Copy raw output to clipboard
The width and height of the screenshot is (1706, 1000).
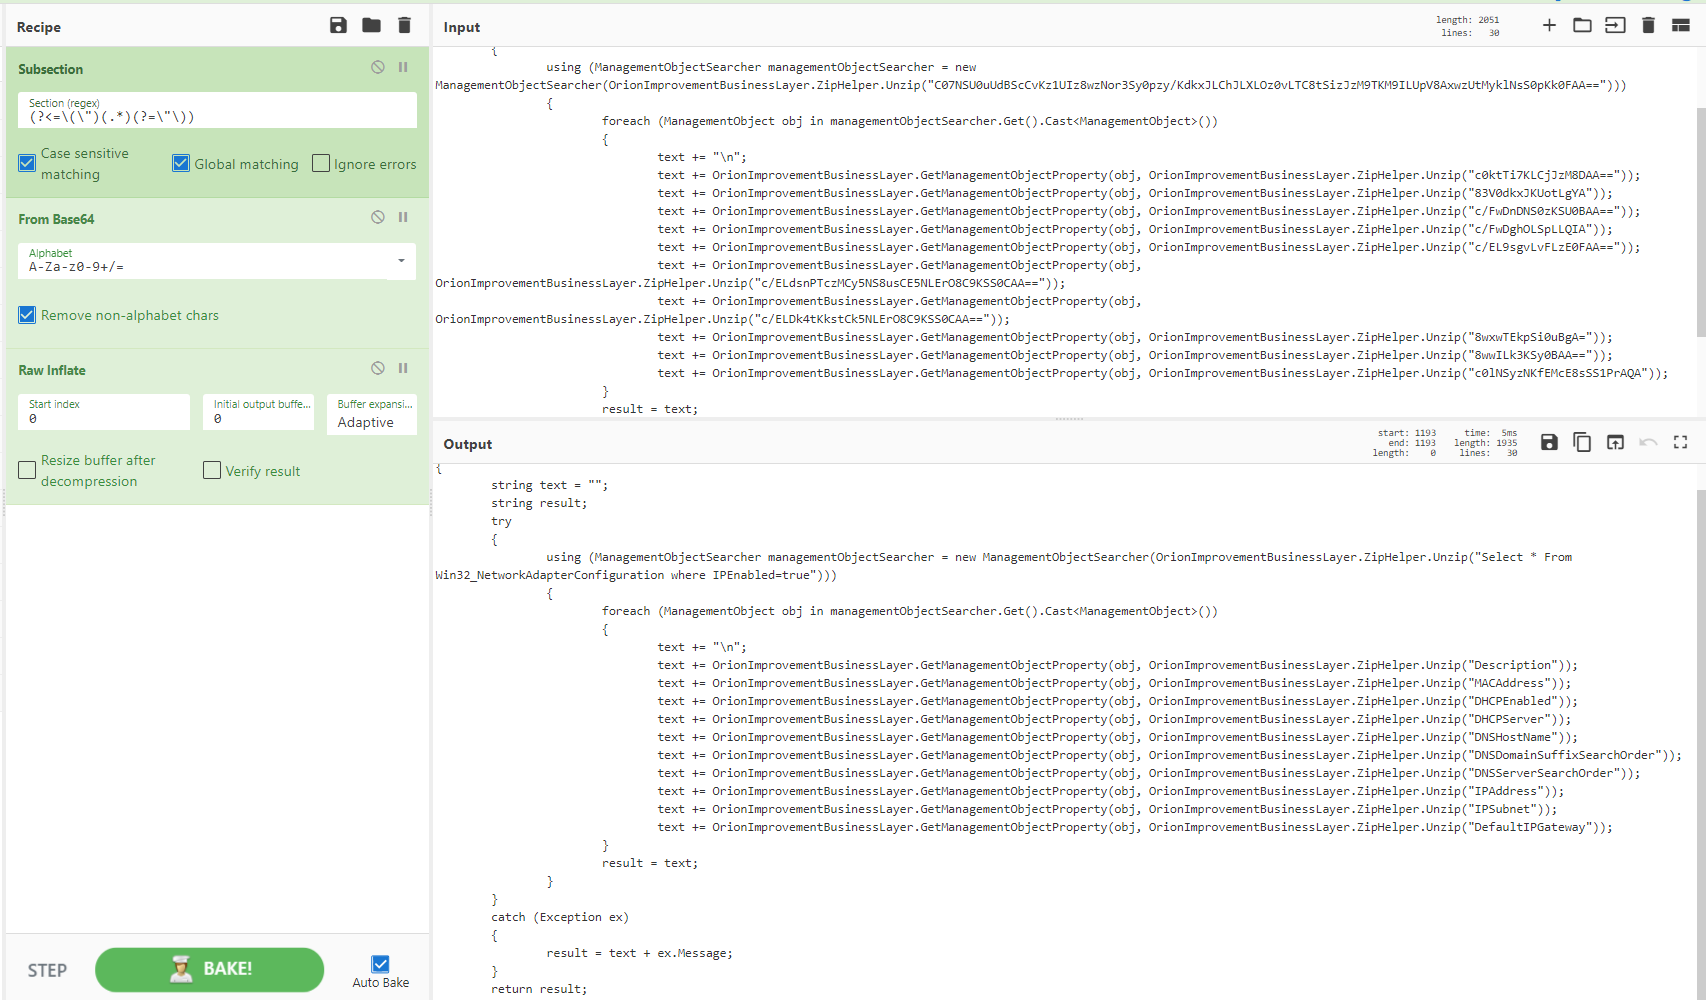(x=1582, y=442)
